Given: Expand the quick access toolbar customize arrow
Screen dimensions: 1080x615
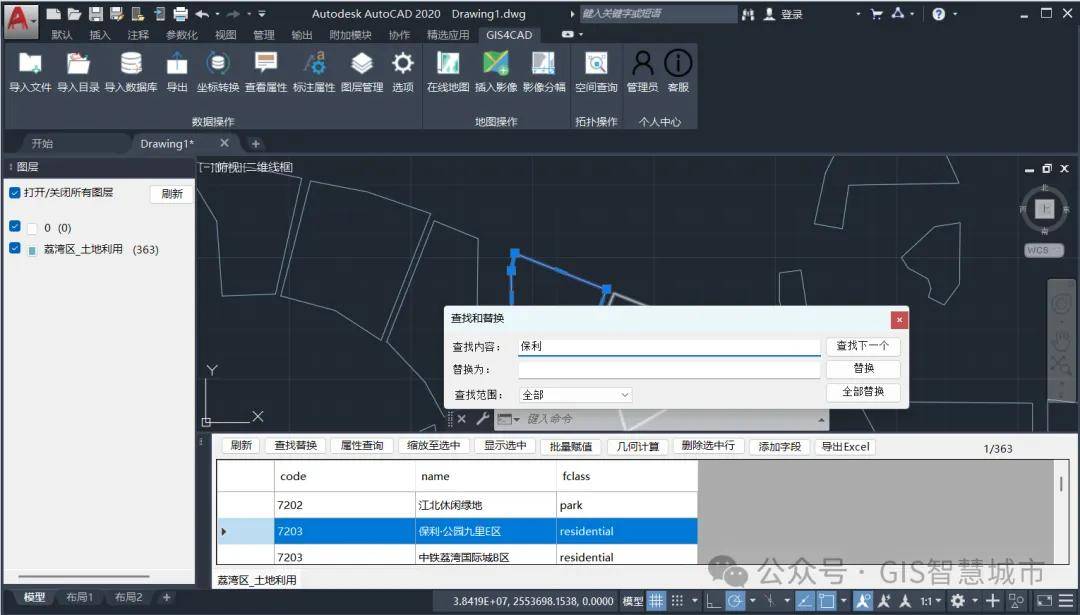Looking at the screenshot, I should tap(262, 14).
